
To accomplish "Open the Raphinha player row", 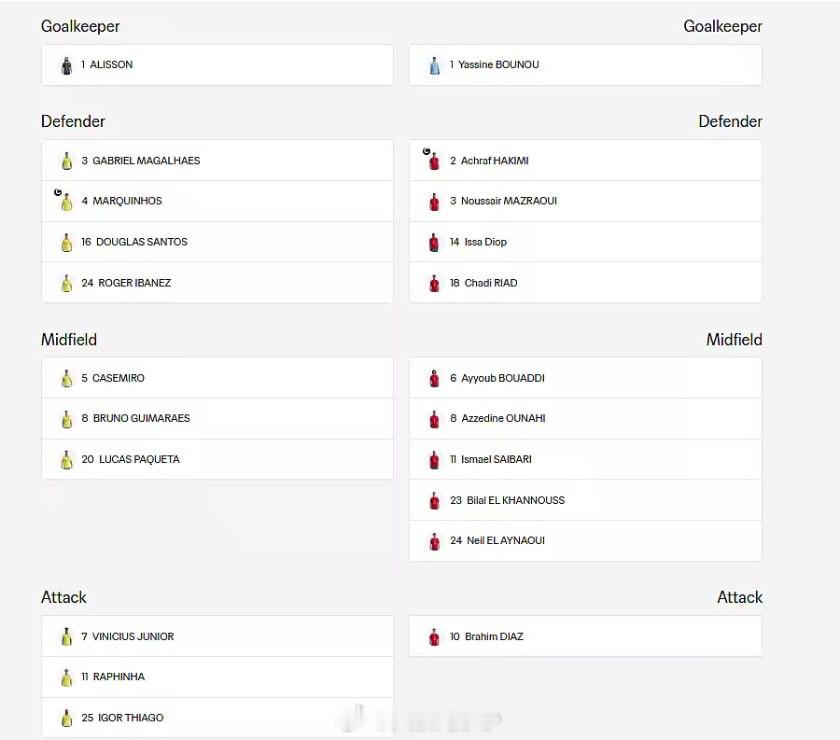I will click(218, 677).
